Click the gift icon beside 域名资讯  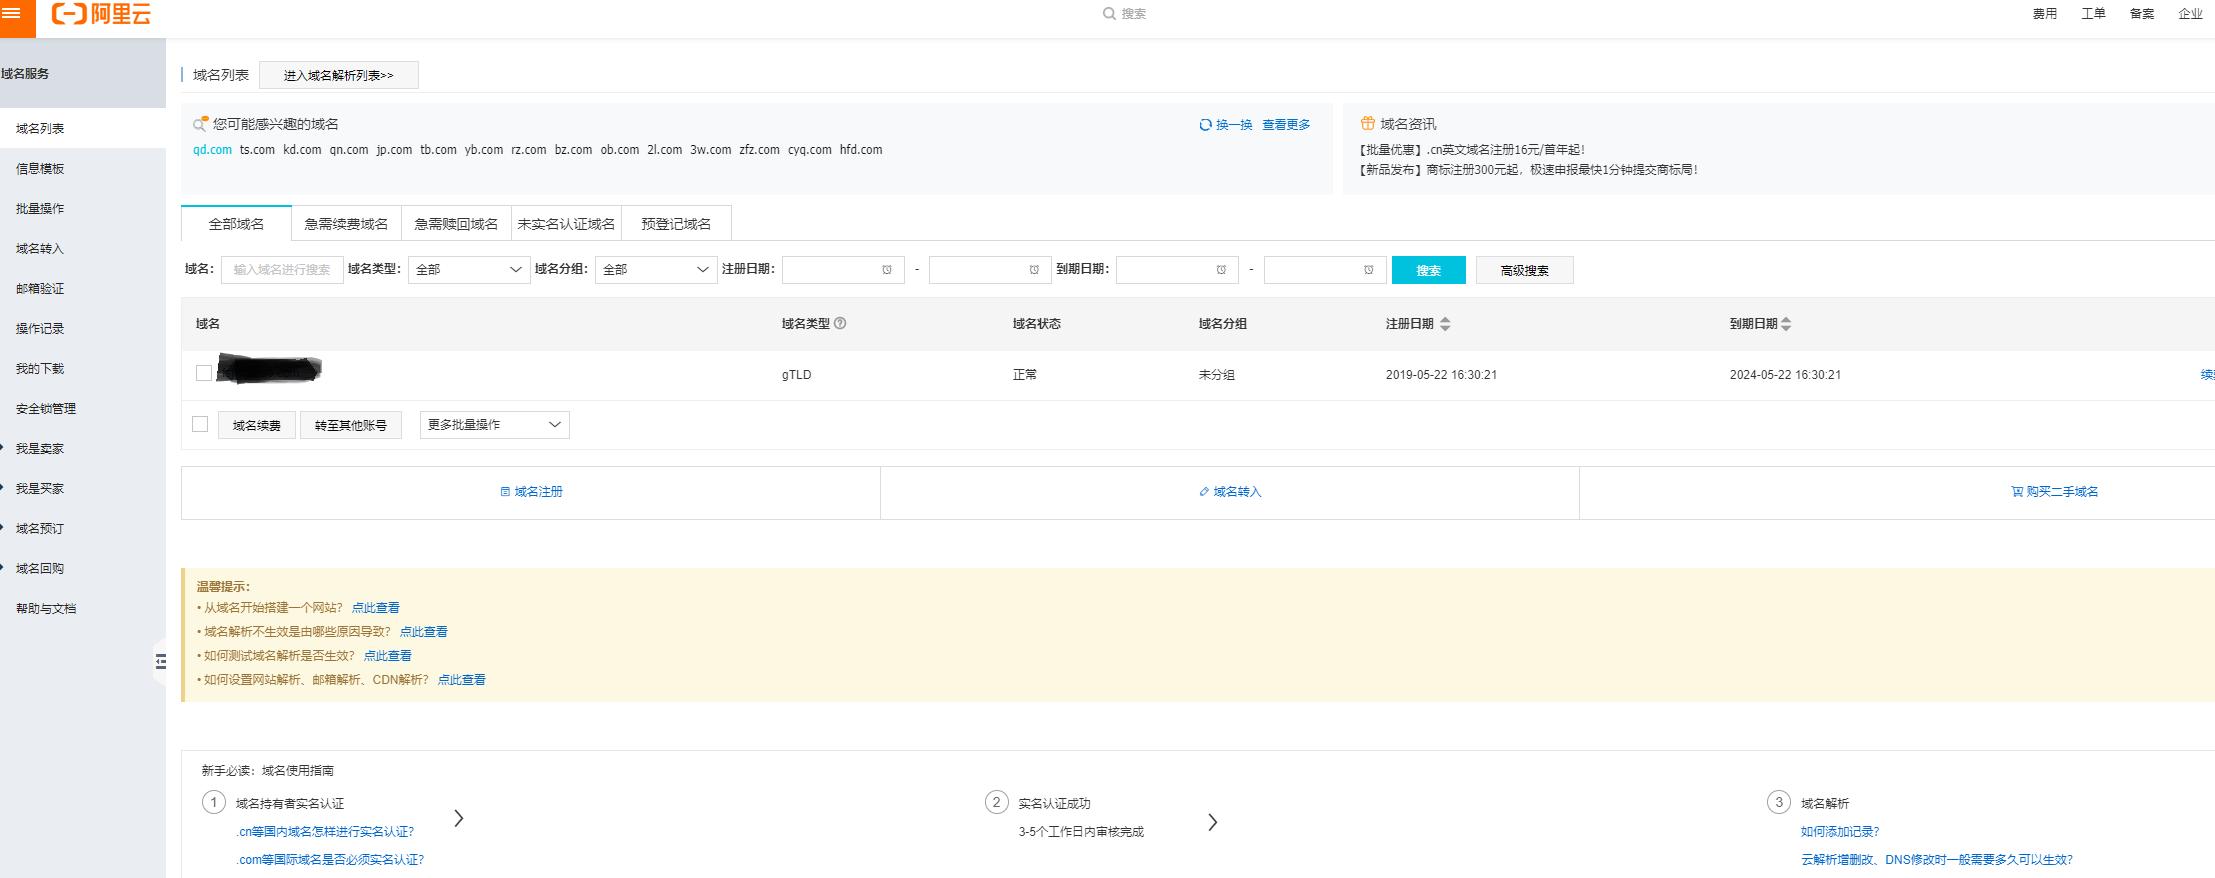(x=1367, y=123)
